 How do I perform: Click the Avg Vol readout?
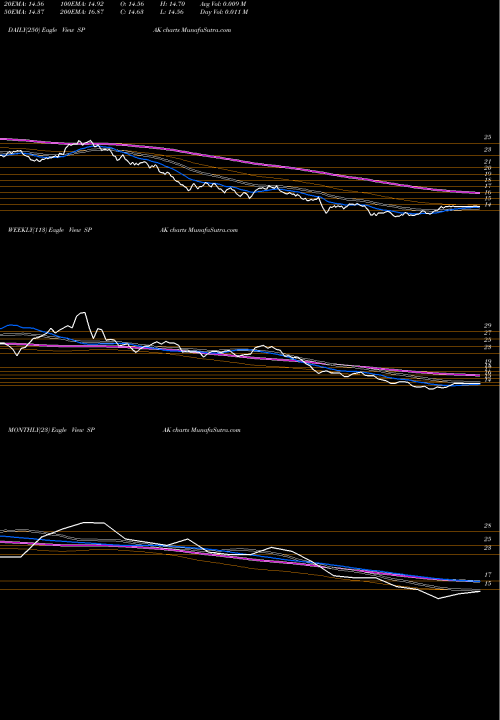(x=223, y=4)
